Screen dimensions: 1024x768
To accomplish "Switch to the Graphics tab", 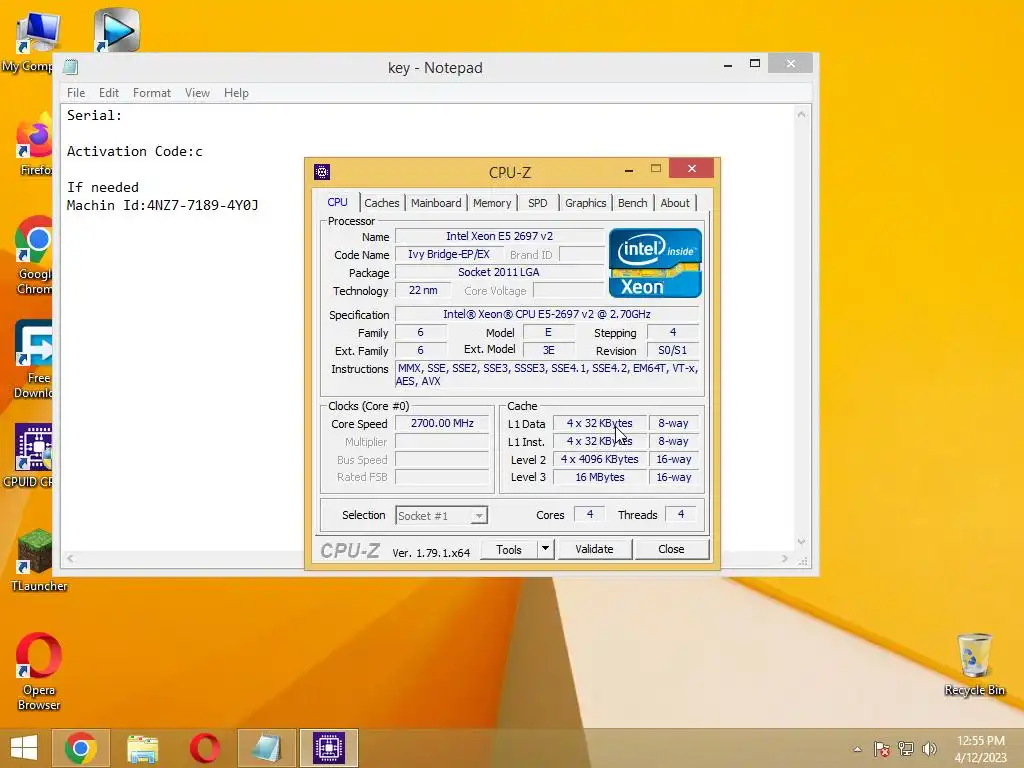I will (585, 203).
